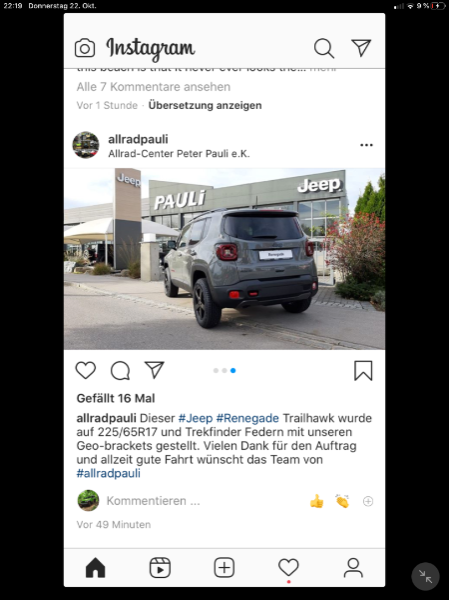Open the three-dots menu of allradpauli post
The width and height of the screenshot is (449, 600).
pyautogui.click(x=366, y=145)
